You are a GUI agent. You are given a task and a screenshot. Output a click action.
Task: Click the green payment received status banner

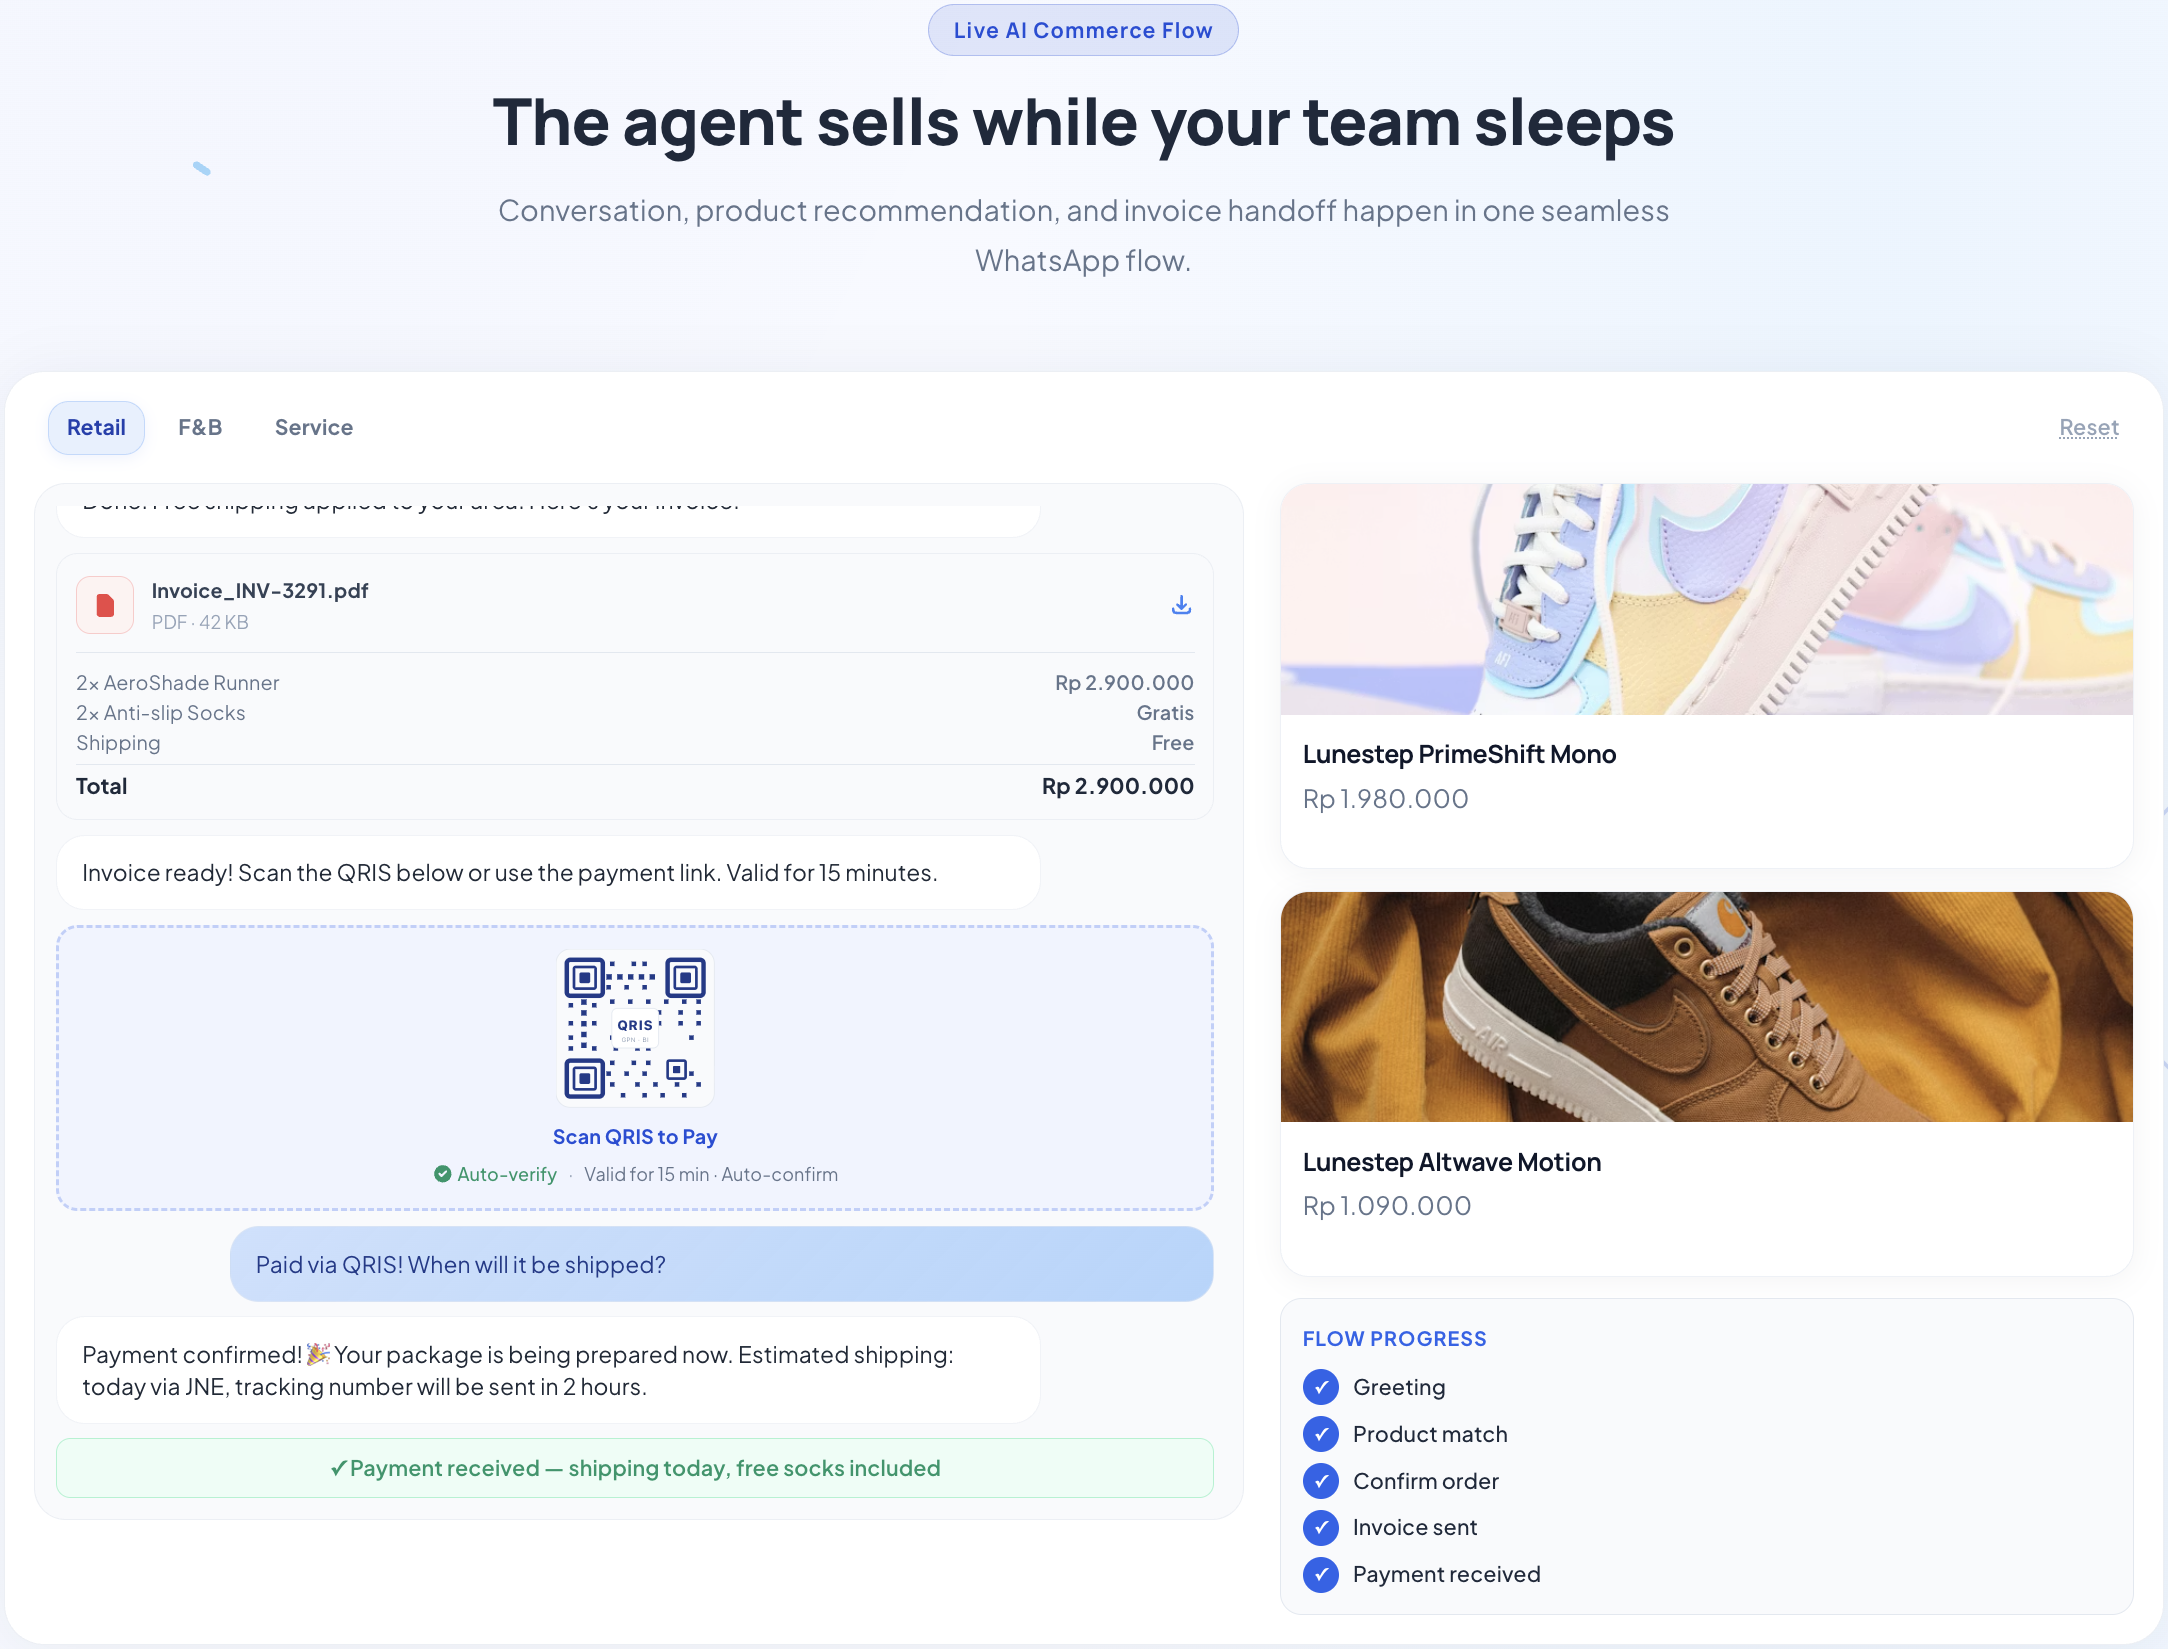click(x=635, y=1468)
